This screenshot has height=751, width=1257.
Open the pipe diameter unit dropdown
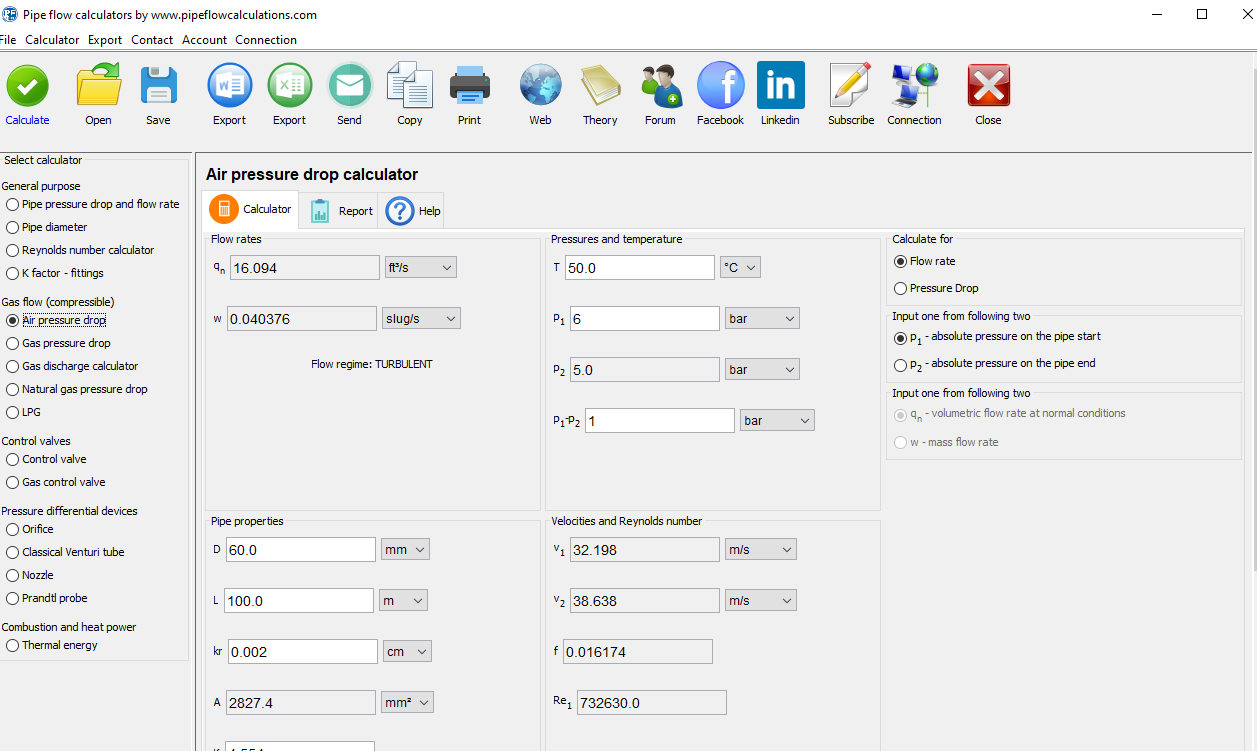404,548
